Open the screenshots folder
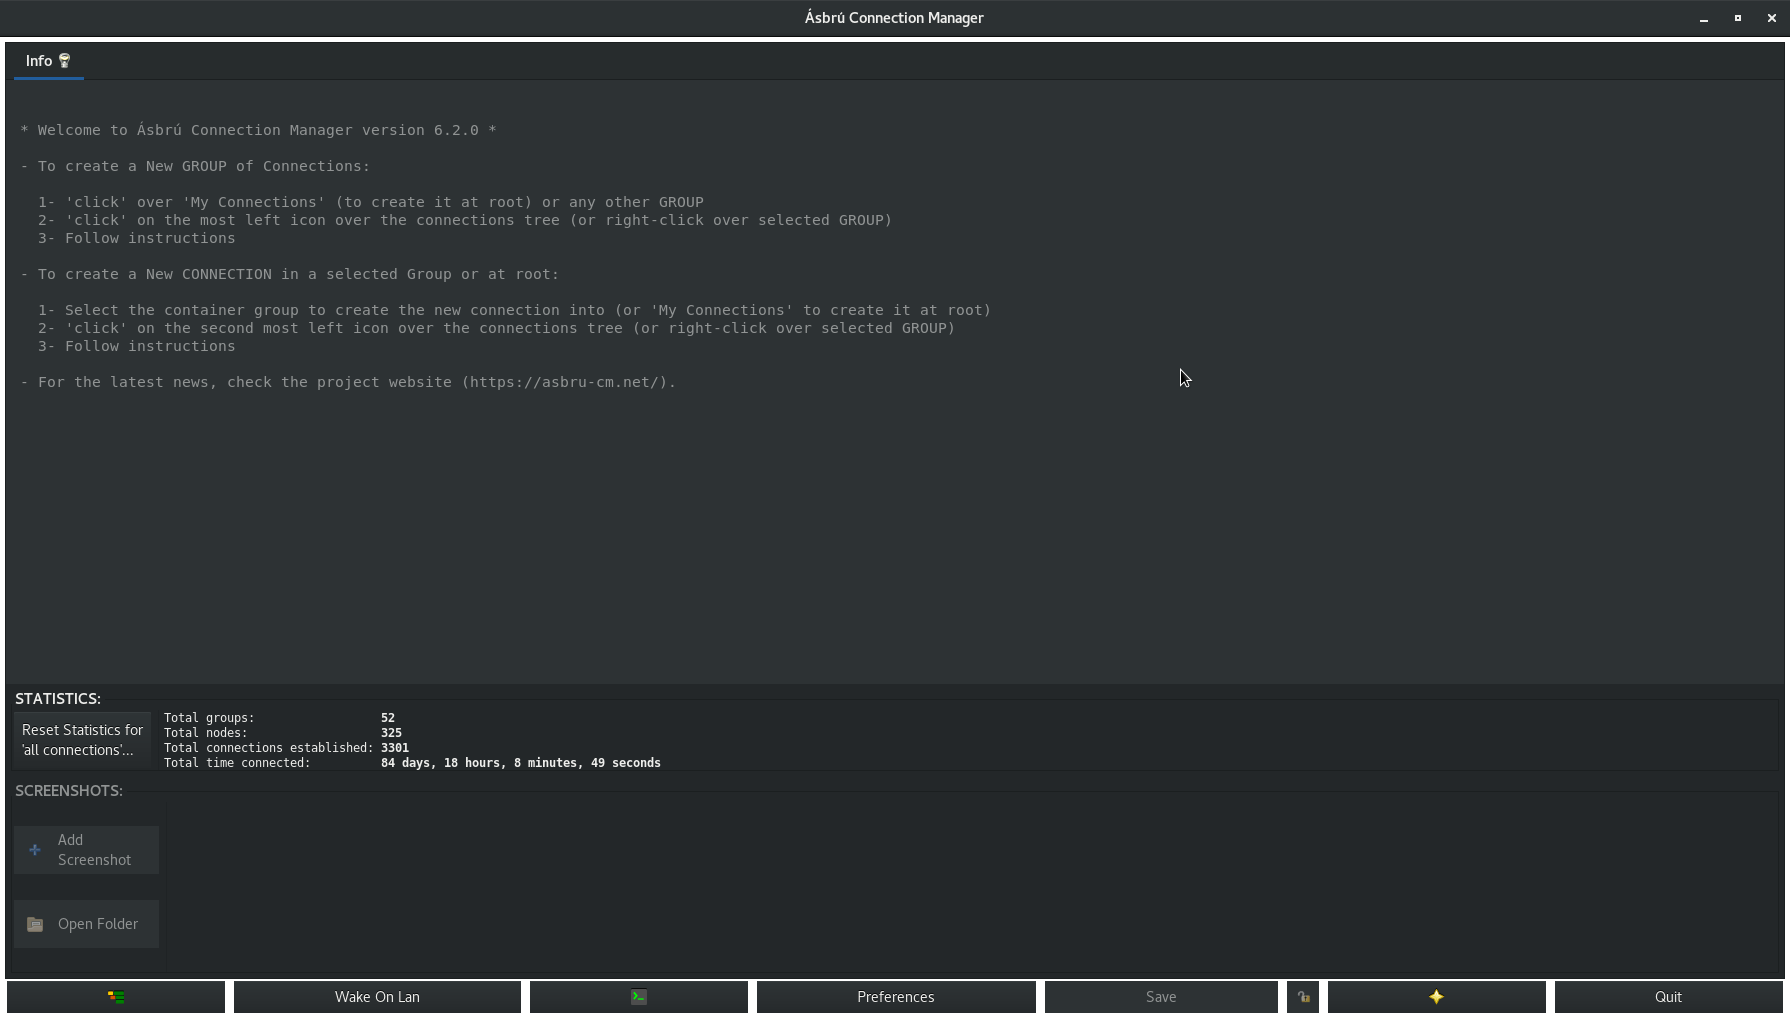The width and height of the screenshot is (1790, 1020). (x=85, y=924)
